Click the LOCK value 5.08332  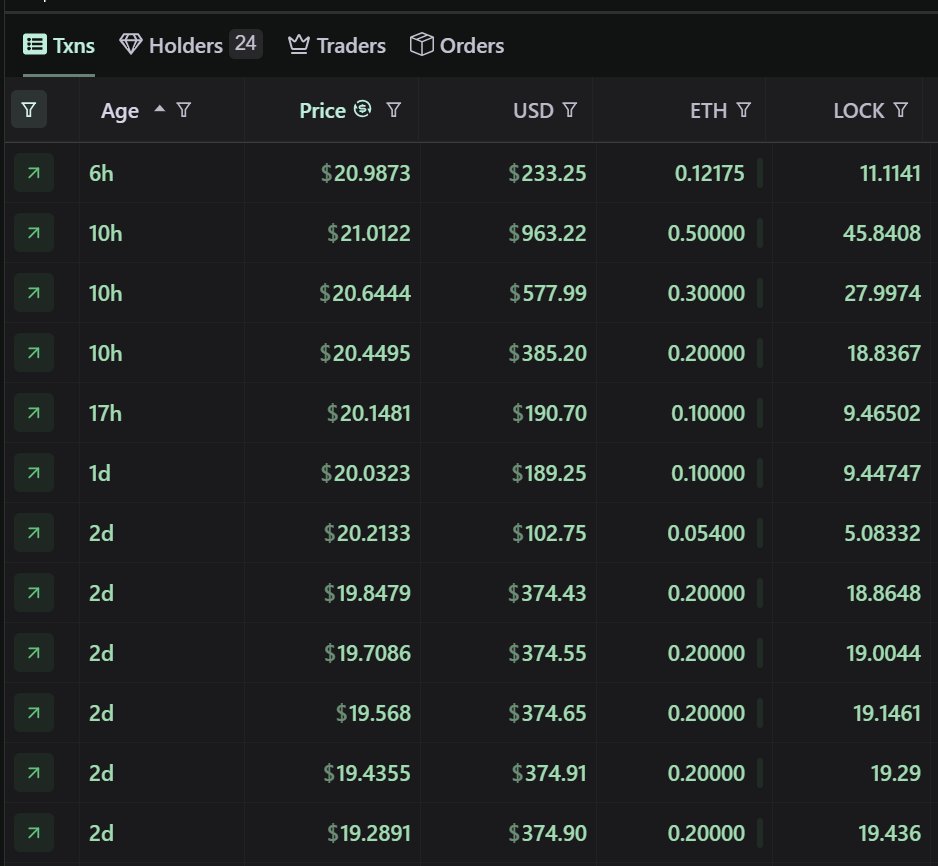click(x=882, y=533)
